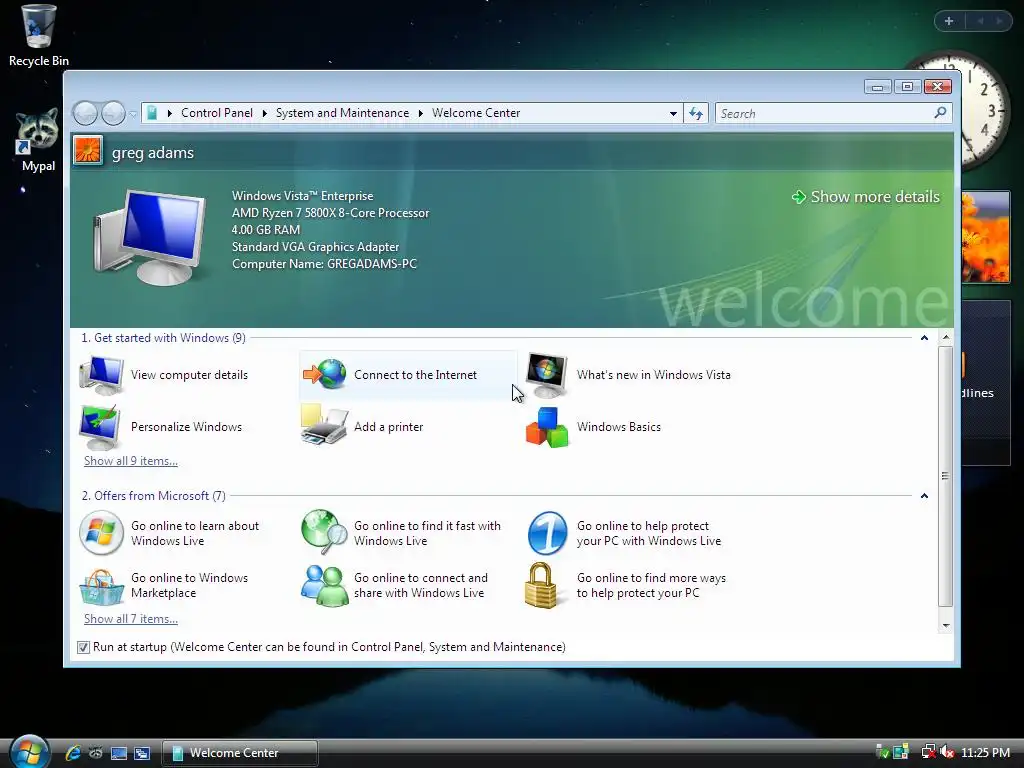Open the Connect to the Internet globe icon
This screenshot has width=1024, height=768.
tap(325, 375)
